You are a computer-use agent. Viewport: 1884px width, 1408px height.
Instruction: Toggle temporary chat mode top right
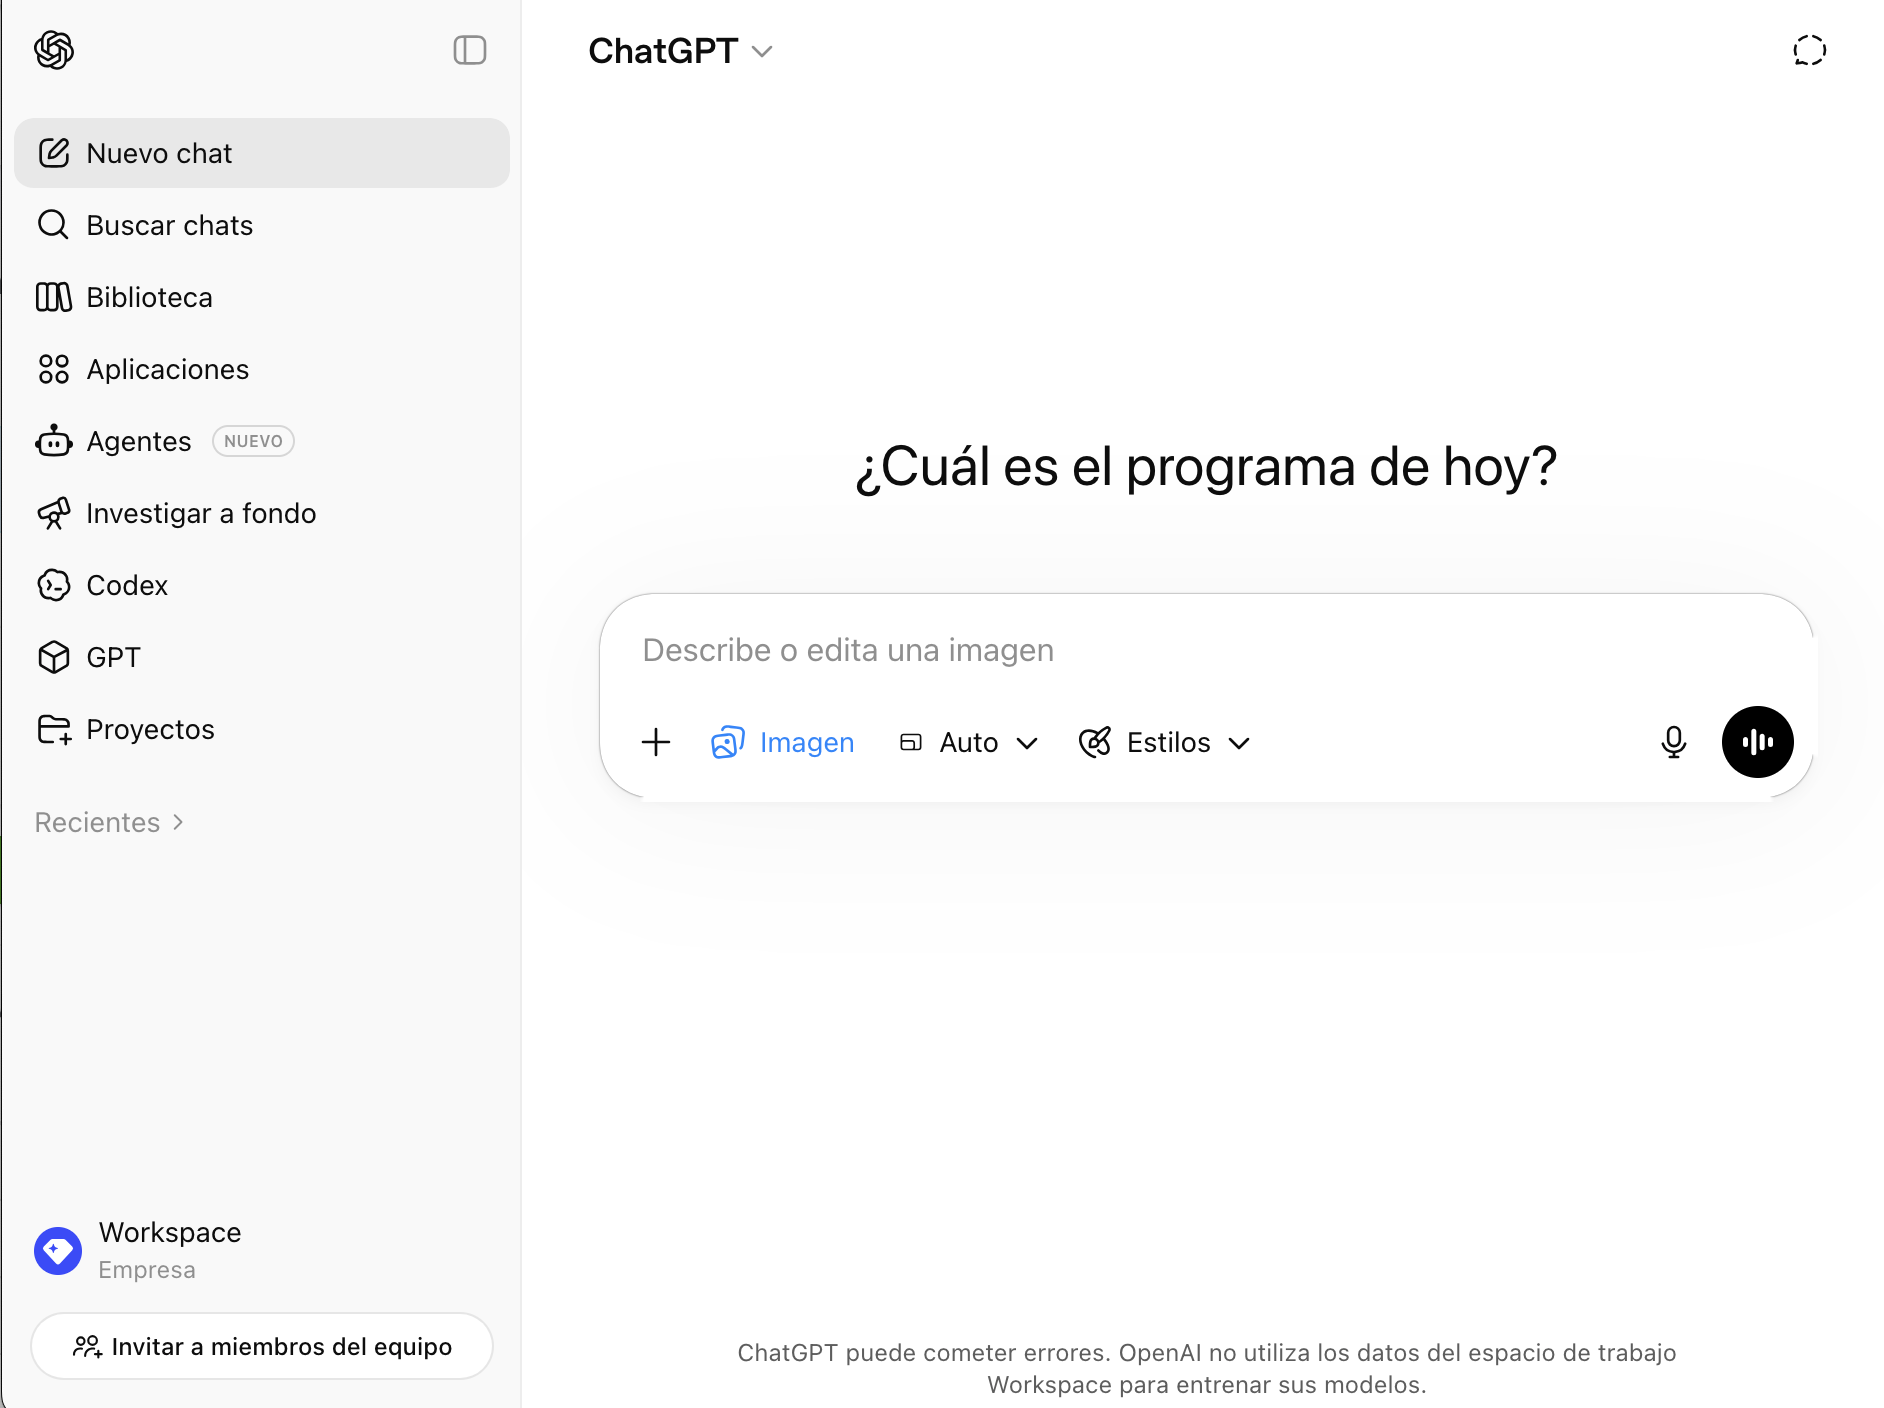(1809, 50)
